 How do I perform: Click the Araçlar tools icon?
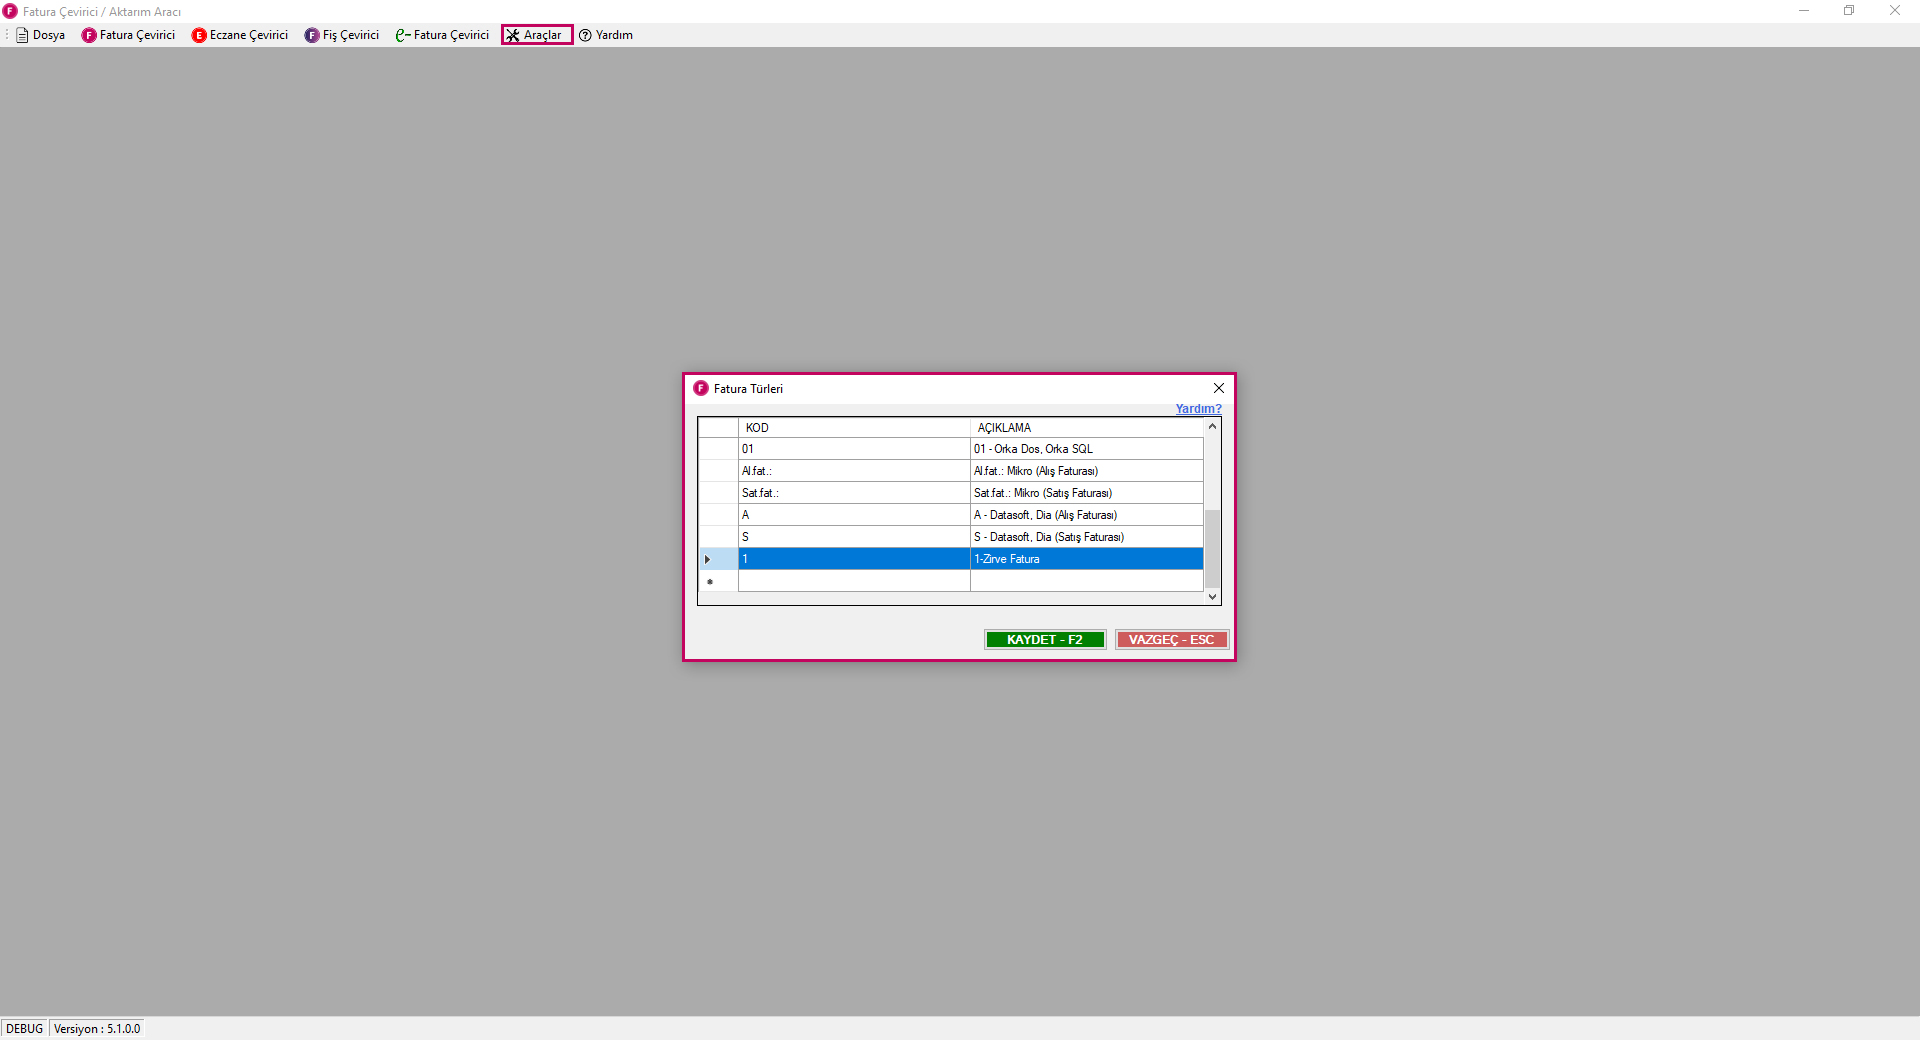tap(513, 35)
